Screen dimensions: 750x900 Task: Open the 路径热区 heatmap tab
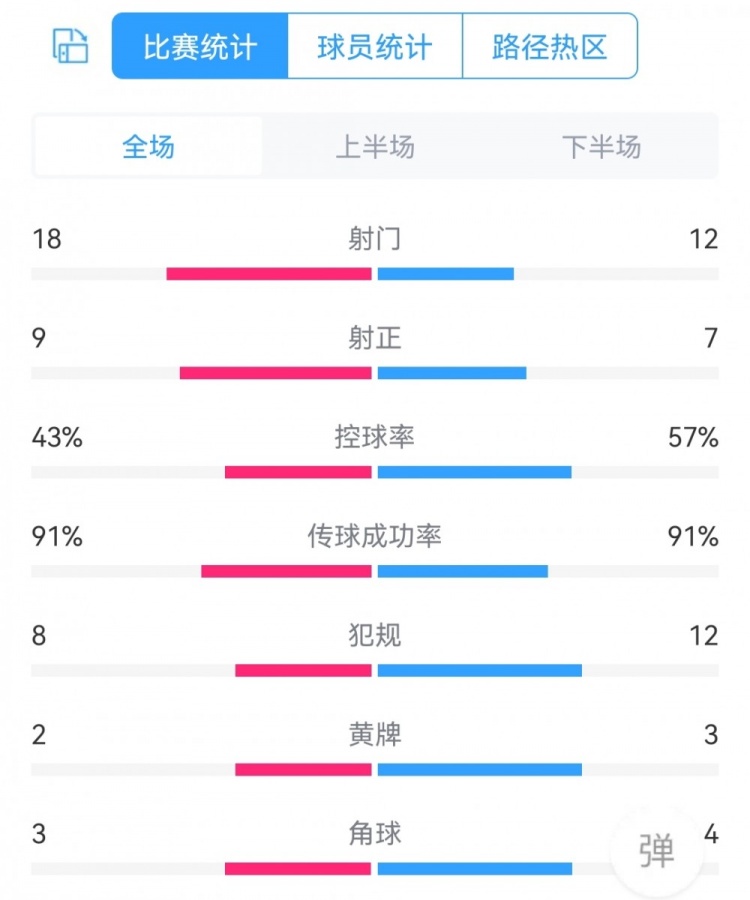pos(549,46)
